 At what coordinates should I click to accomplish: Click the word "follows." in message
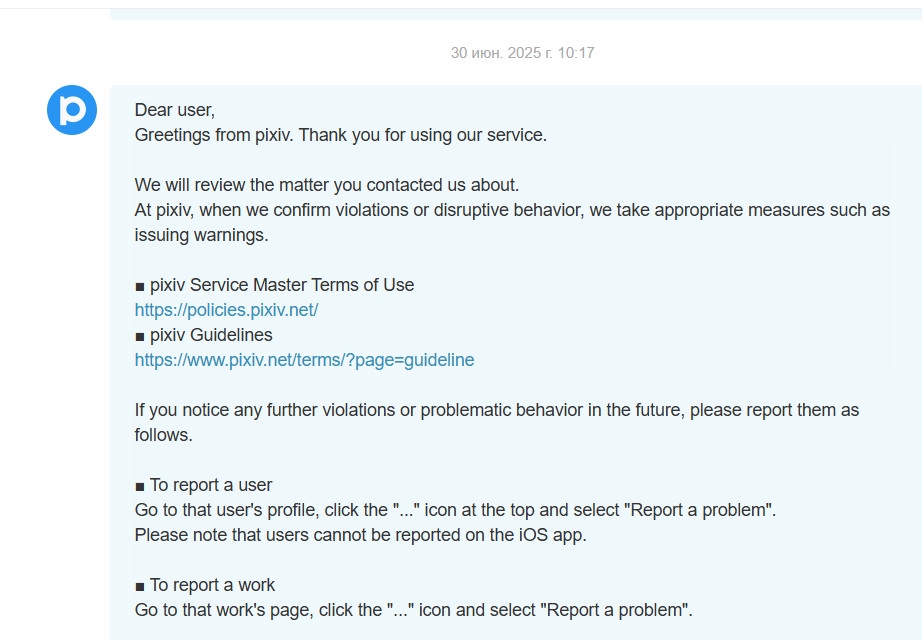click(163, 435)
